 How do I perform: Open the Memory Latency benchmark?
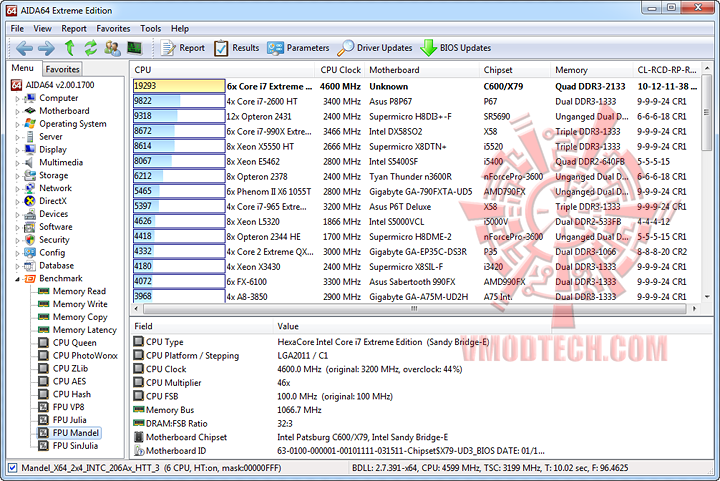coord(84,330)
